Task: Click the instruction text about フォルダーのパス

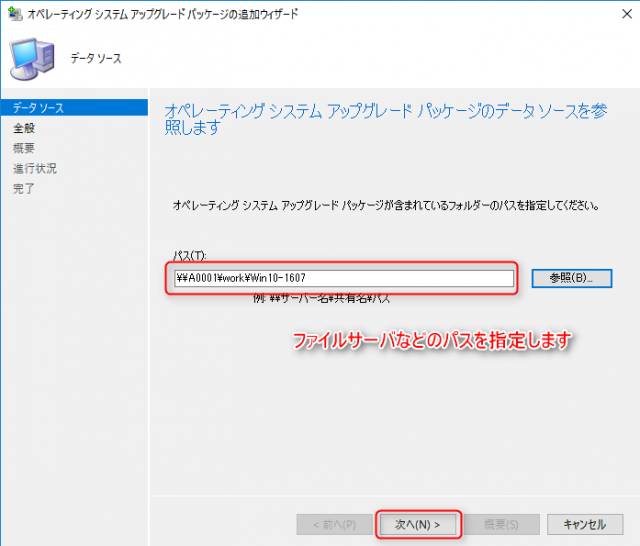Action: tap(383, 206)
